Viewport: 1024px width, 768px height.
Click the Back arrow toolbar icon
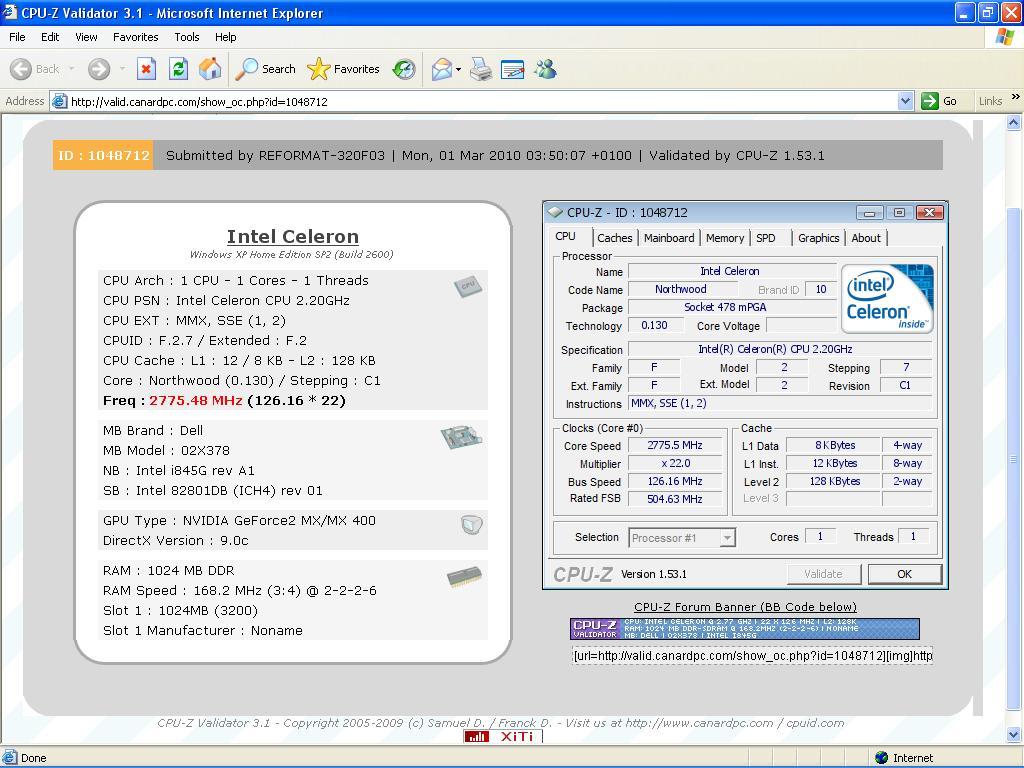21,69
